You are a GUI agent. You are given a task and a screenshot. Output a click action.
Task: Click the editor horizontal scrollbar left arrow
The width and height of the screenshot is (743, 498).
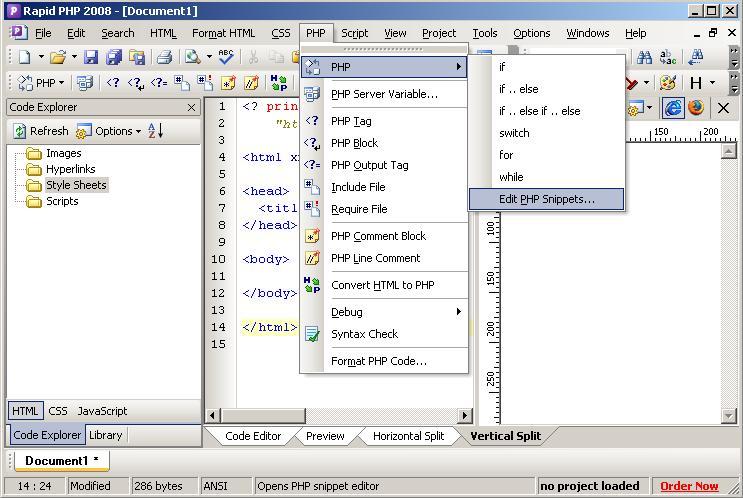pos(212,416)
